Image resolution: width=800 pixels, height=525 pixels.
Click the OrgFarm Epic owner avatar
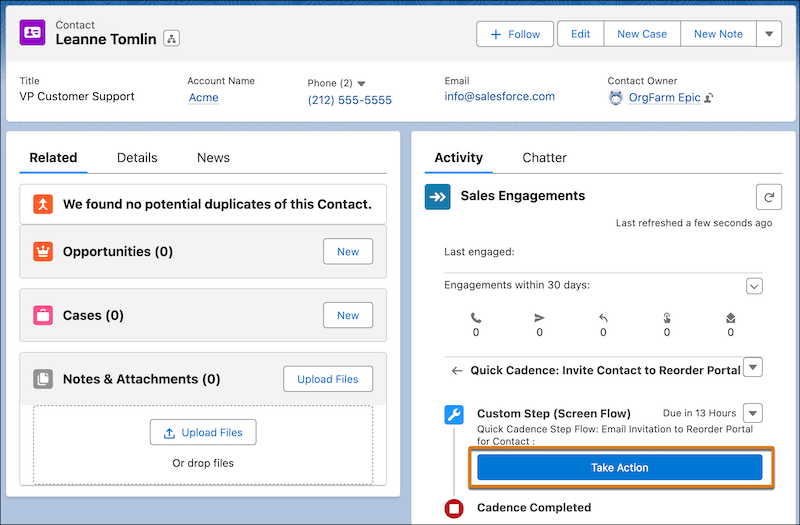pos(616,97)
